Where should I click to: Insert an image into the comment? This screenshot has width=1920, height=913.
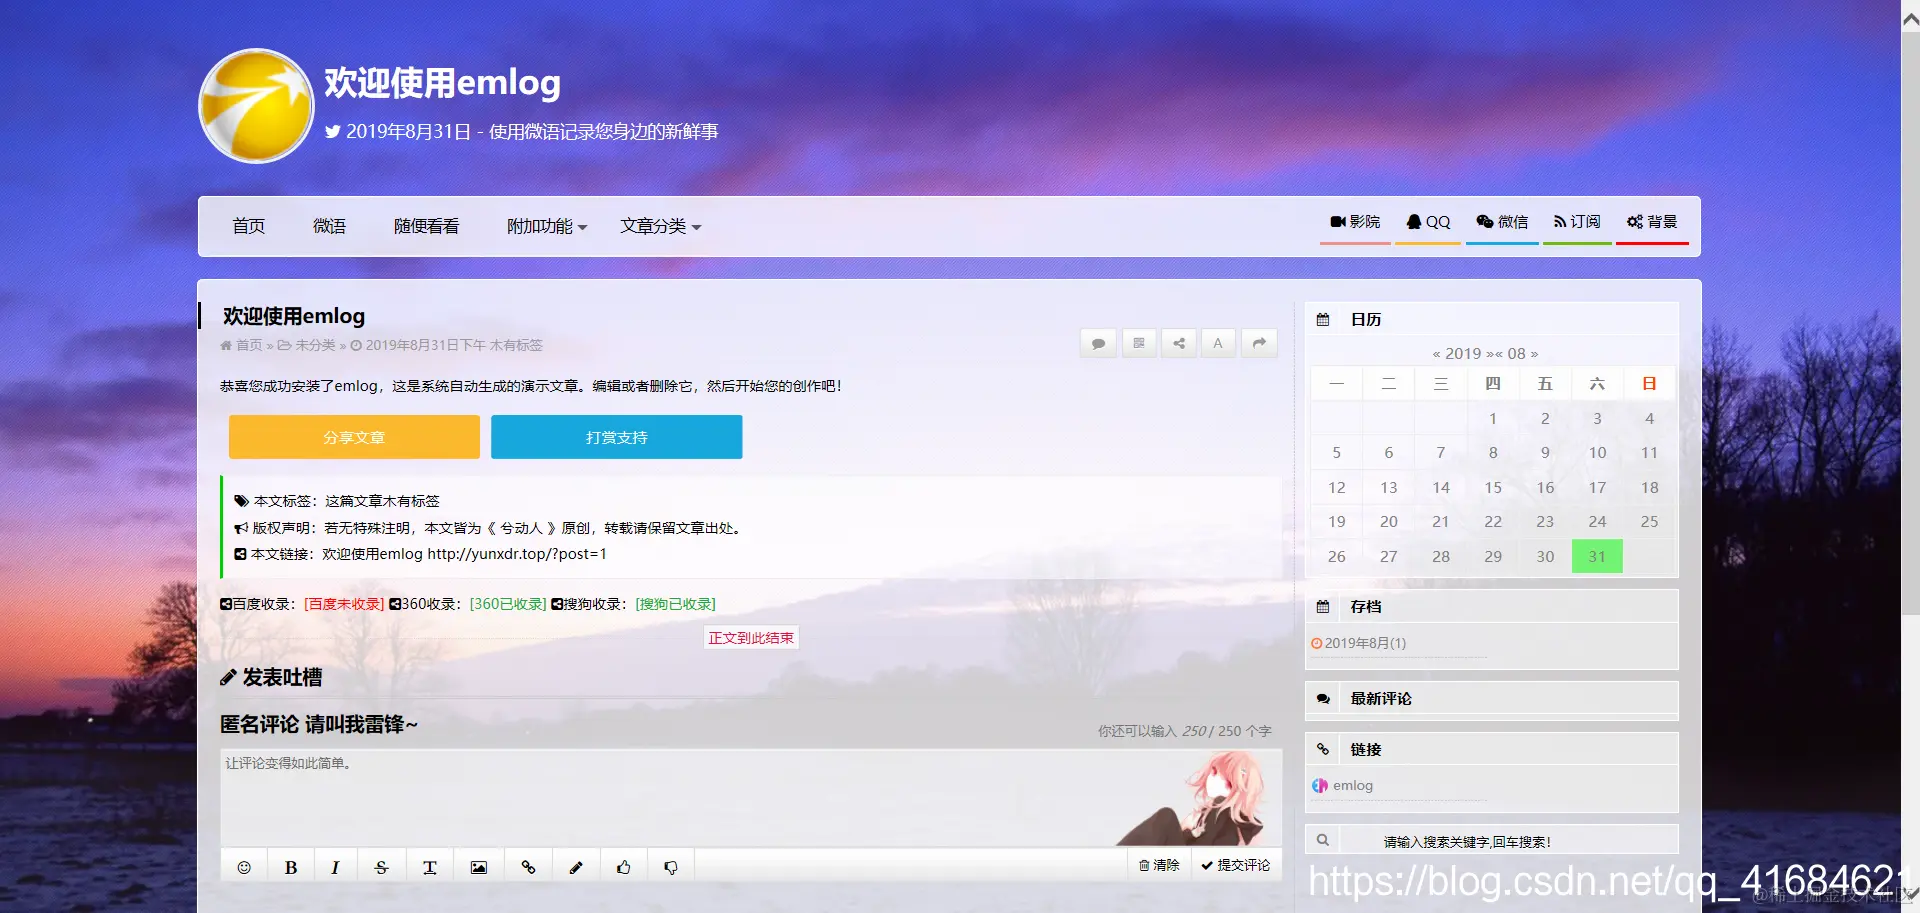pyautogui.click(x=478, y=865)
